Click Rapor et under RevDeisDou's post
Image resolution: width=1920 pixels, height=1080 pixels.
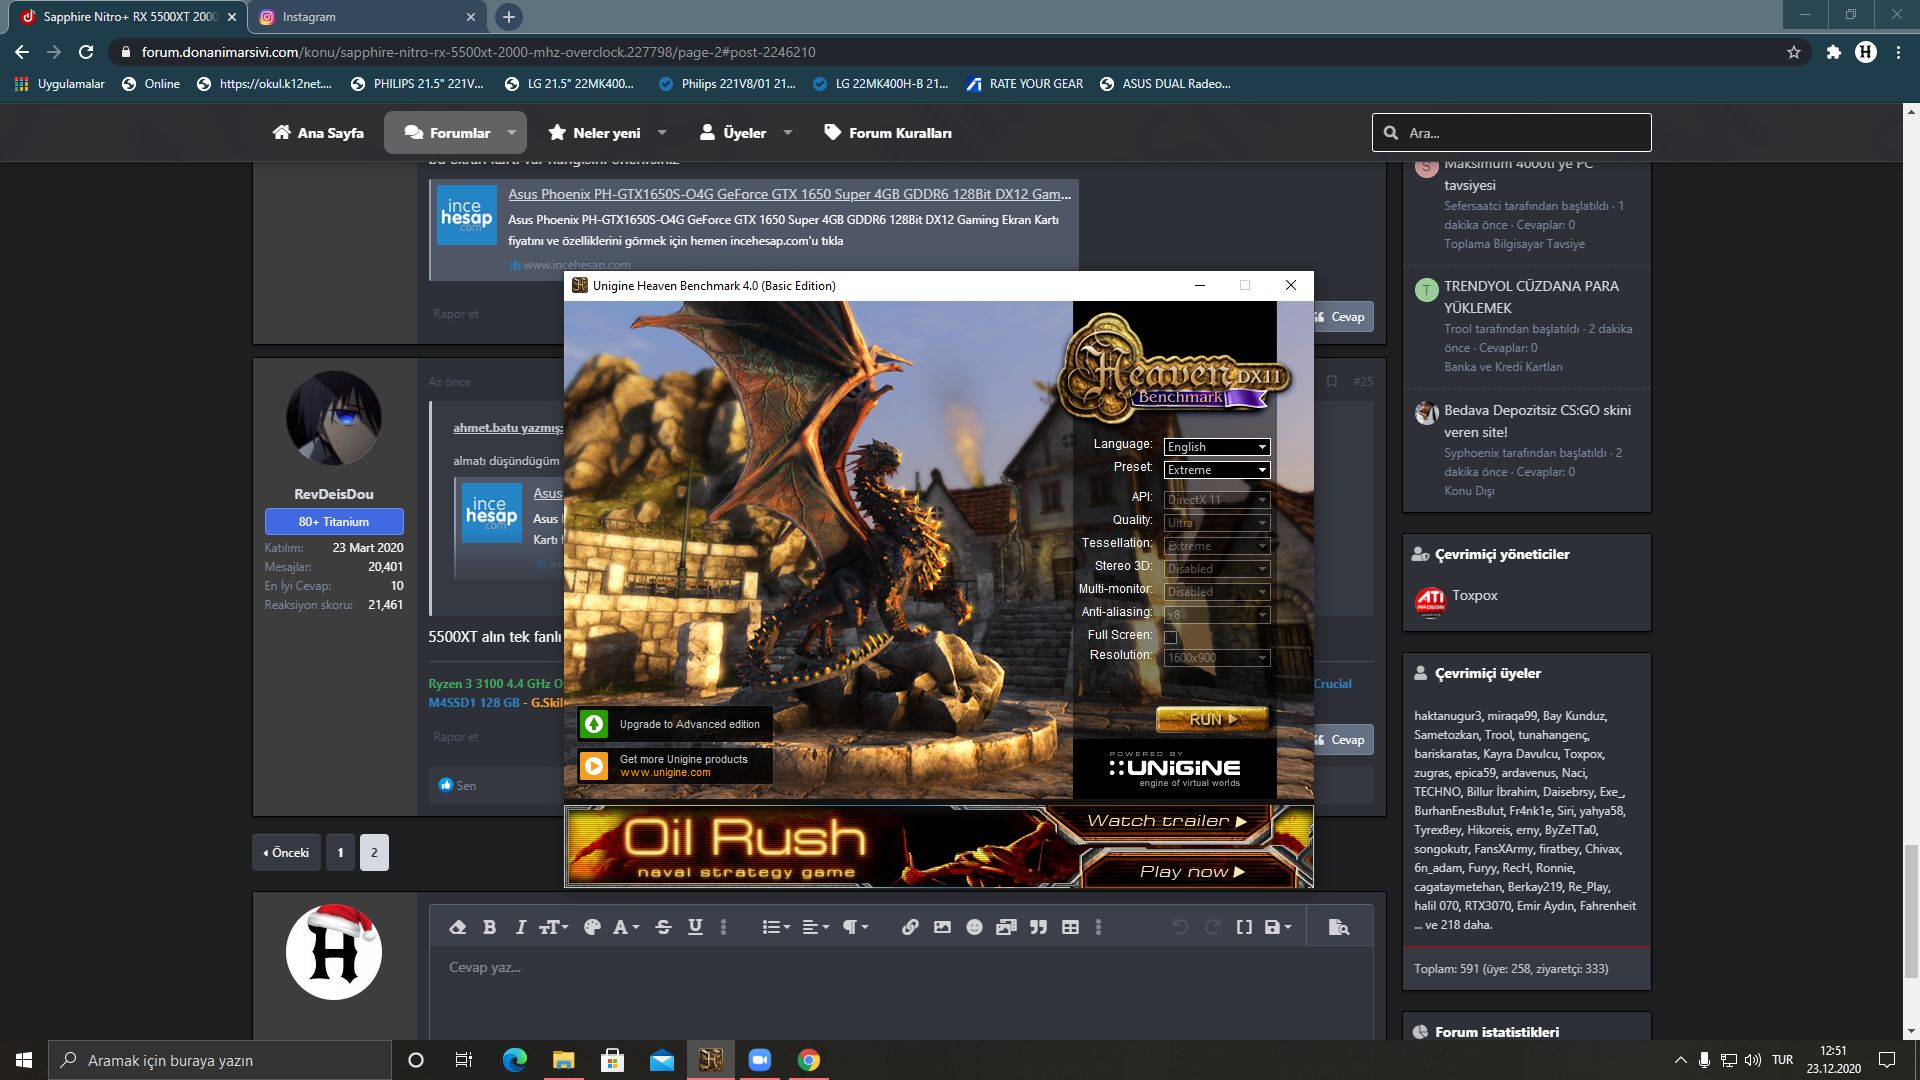click(456, 737)
